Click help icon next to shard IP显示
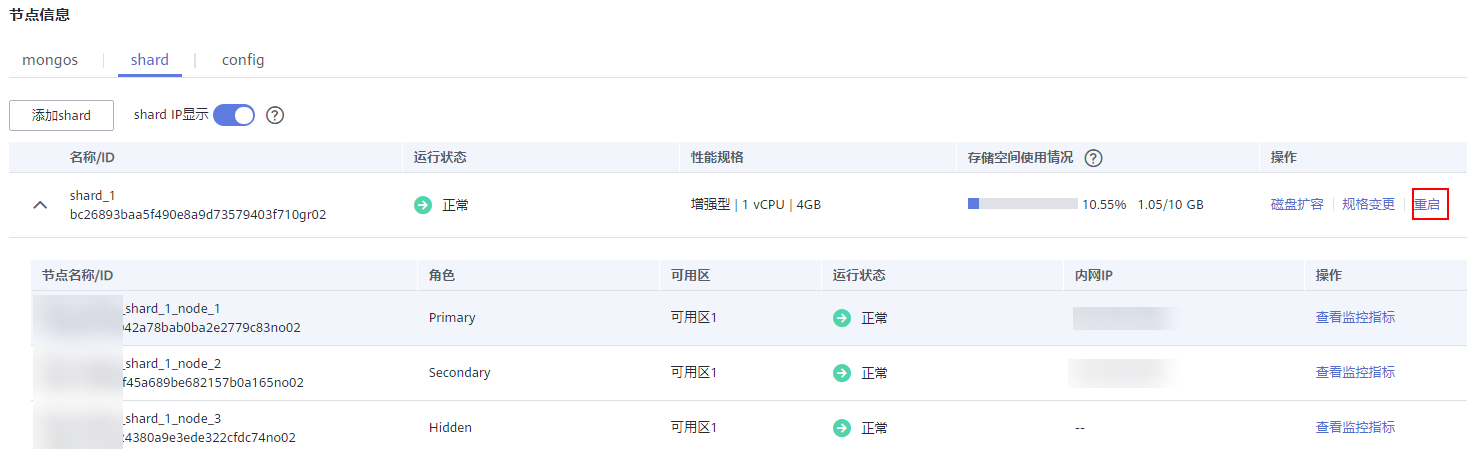 [x=275, y=115]
